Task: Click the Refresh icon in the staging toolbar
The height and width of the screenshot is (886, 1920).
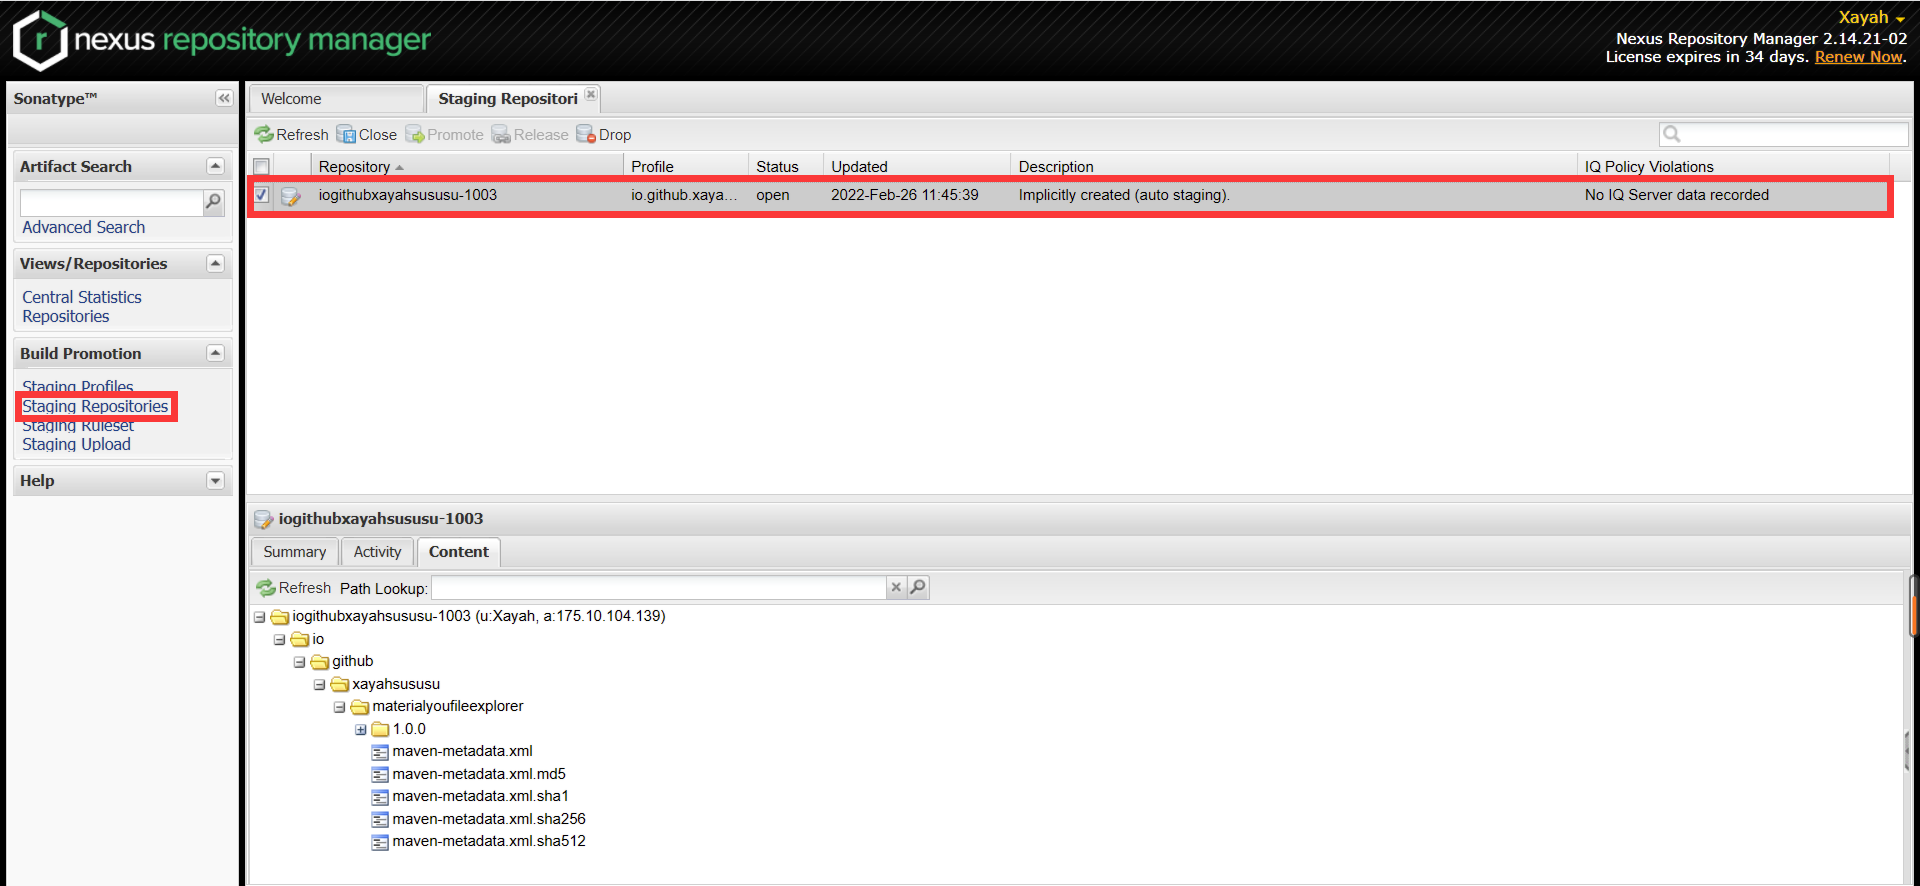Action: 264,135
